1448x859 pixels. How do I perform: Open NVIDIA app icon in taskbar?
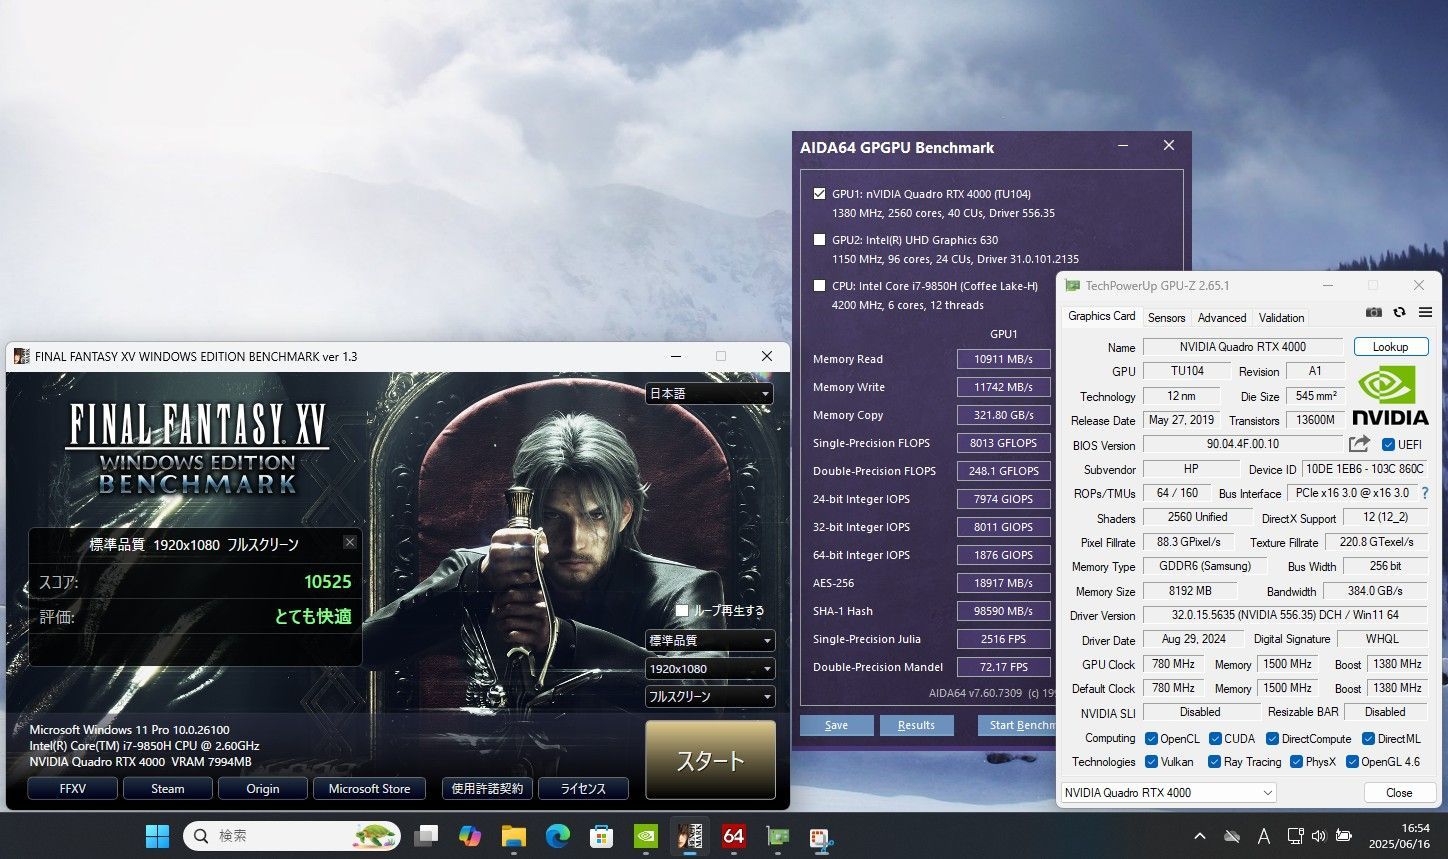[x=646, y=836]
